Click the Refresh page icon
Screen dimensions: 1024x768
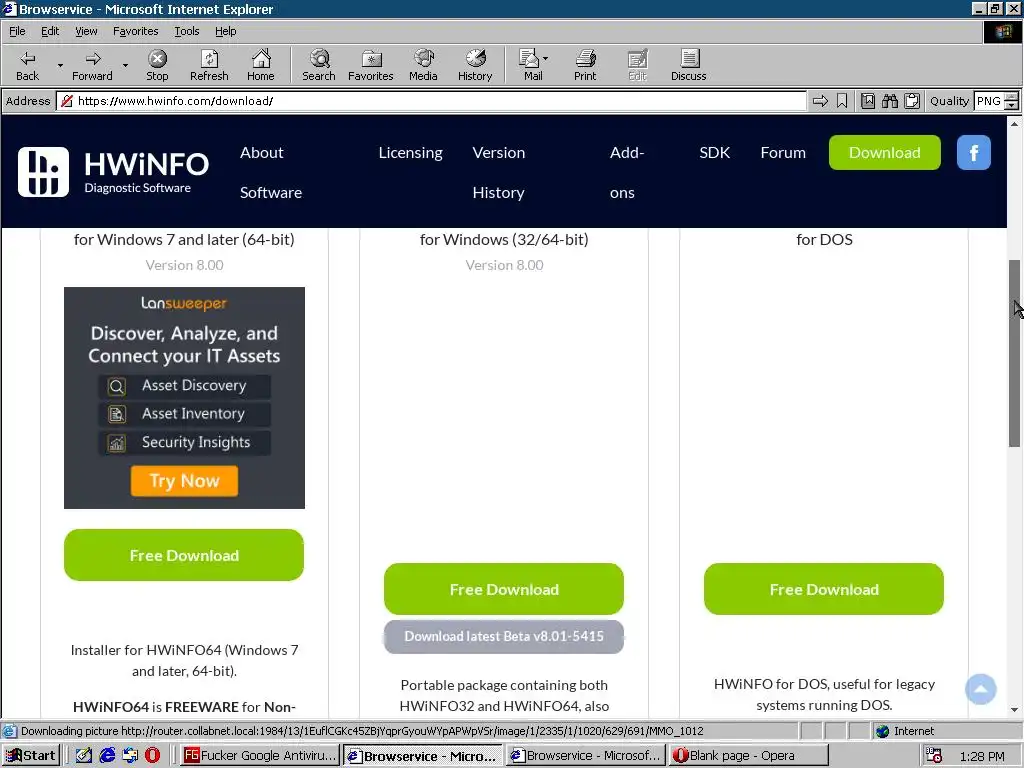[209, 65]
